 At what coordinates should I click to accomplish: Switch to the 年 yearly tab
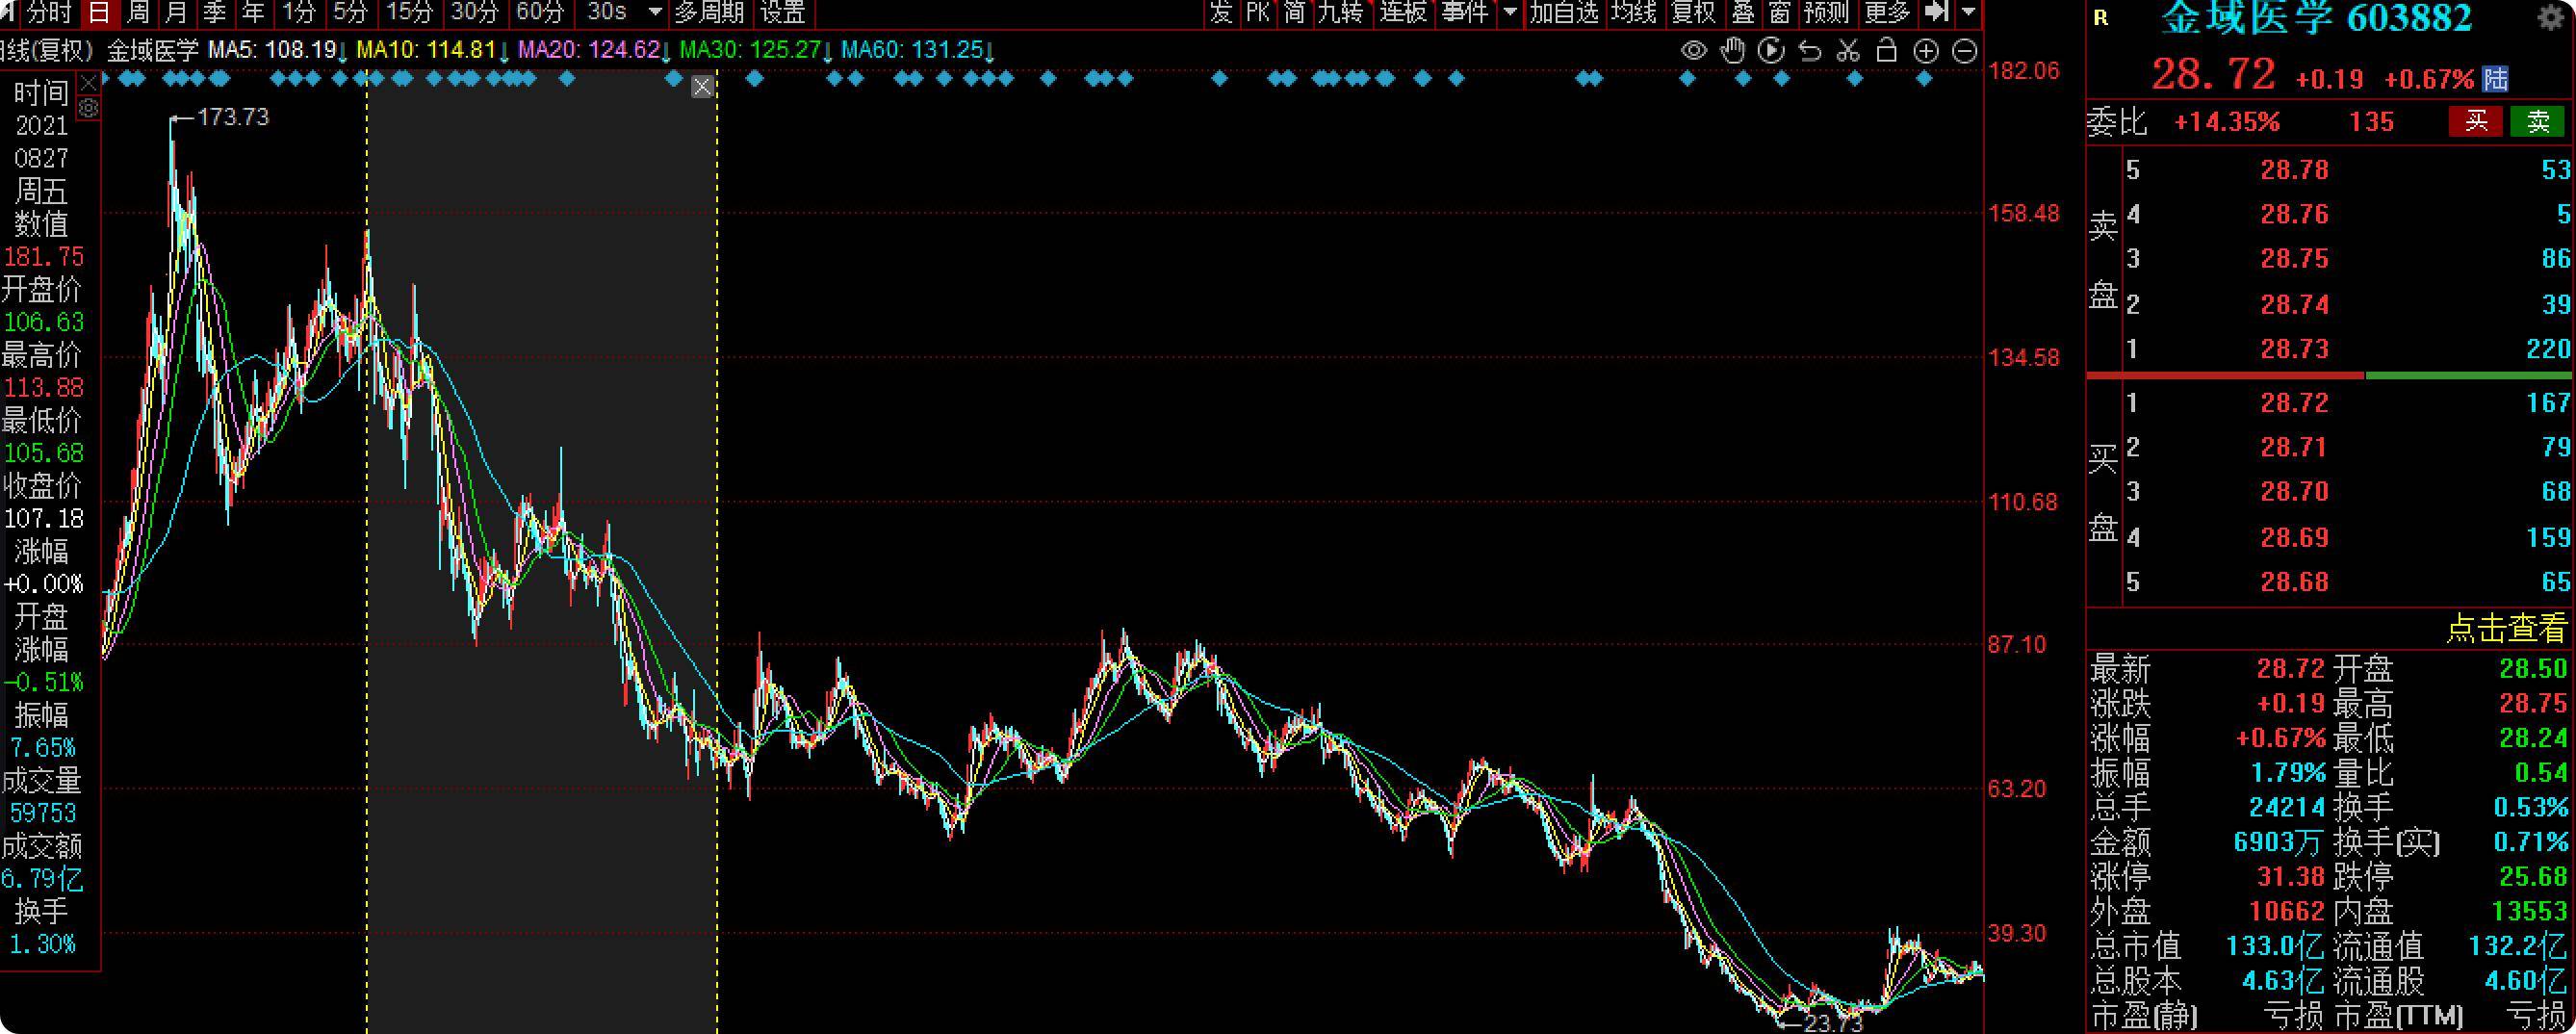pos(253,13)
